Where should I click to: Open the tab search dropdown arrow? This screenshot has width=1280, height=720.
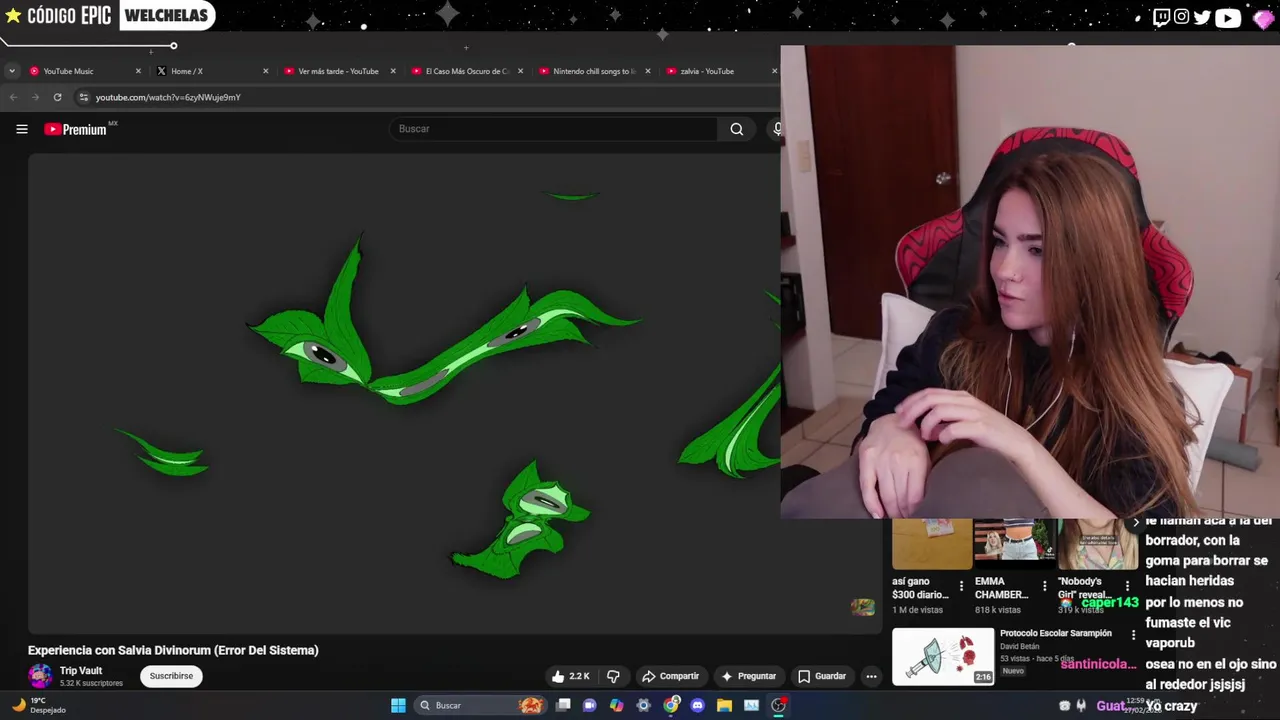11,71
